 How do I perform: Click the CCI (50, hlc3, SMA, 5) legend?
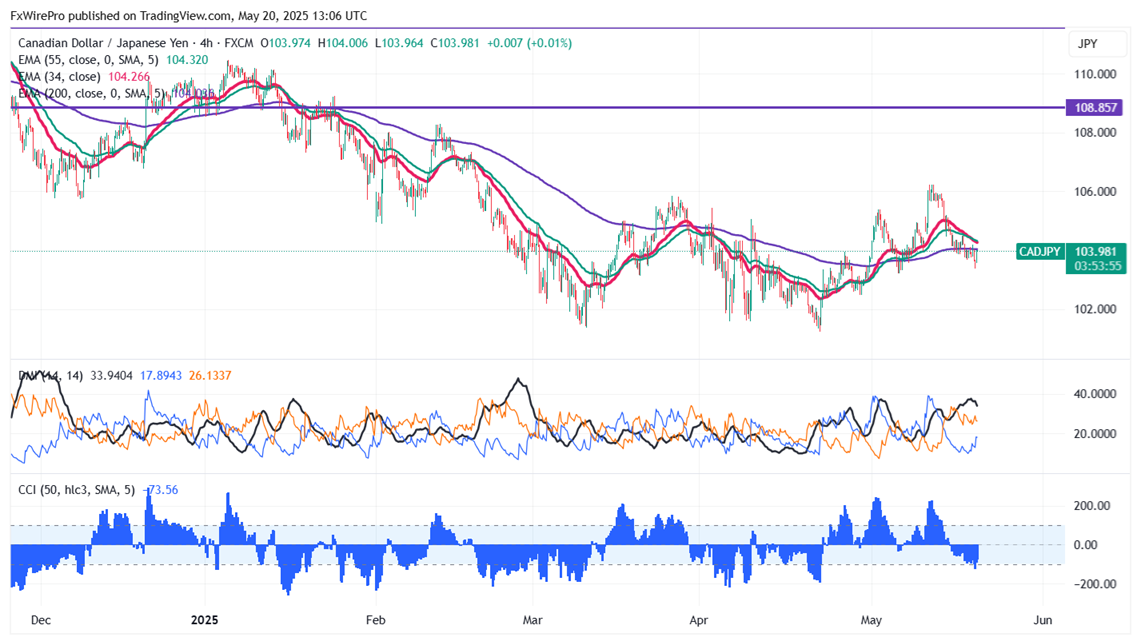[76, 490]
